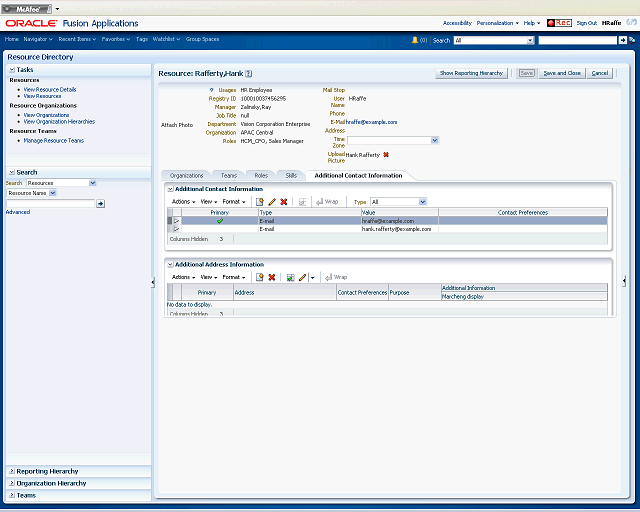Image resolution: width=640 pixels, height=512 pixels.
Task: Open Actions menu in Contact Information toolbar
Action: (183, 202)
